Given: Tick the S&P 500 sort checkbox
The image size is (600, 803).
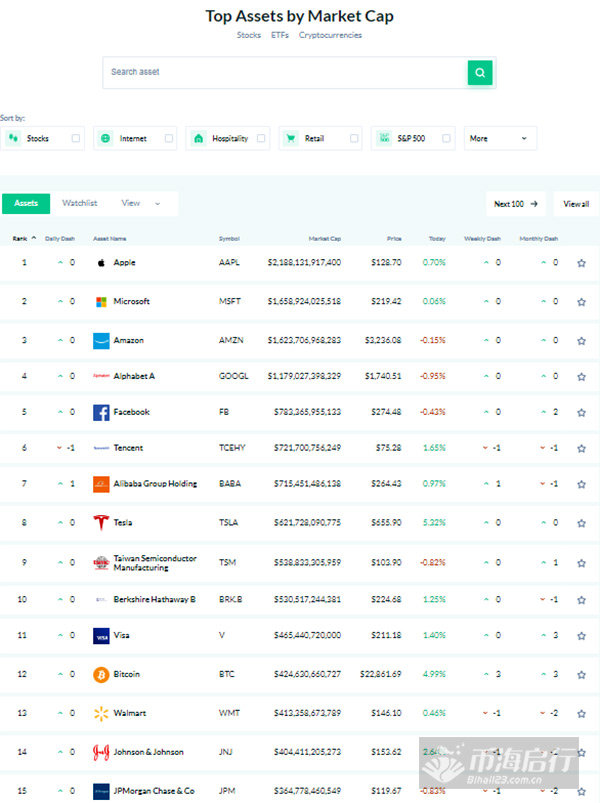Looking at the screenshot, I should (x=446, y=138).
